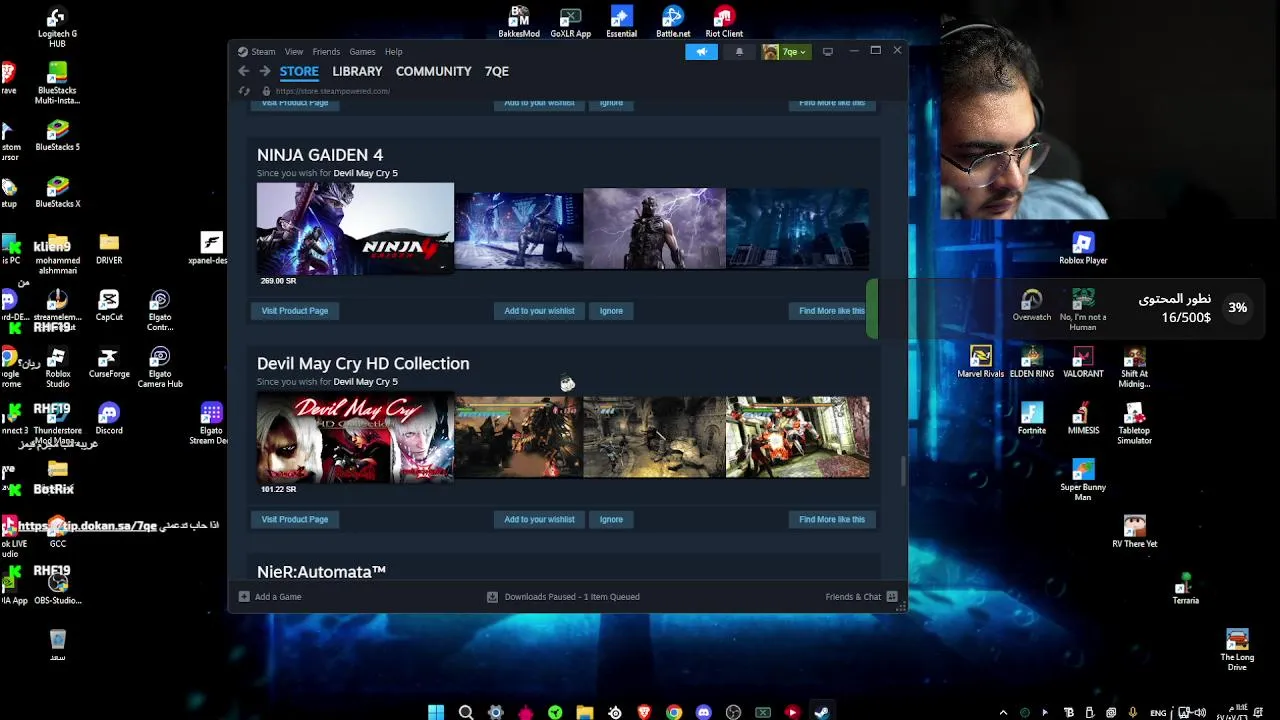Reload the Steam store page
1280x720 pixels.
click(243, 91)
